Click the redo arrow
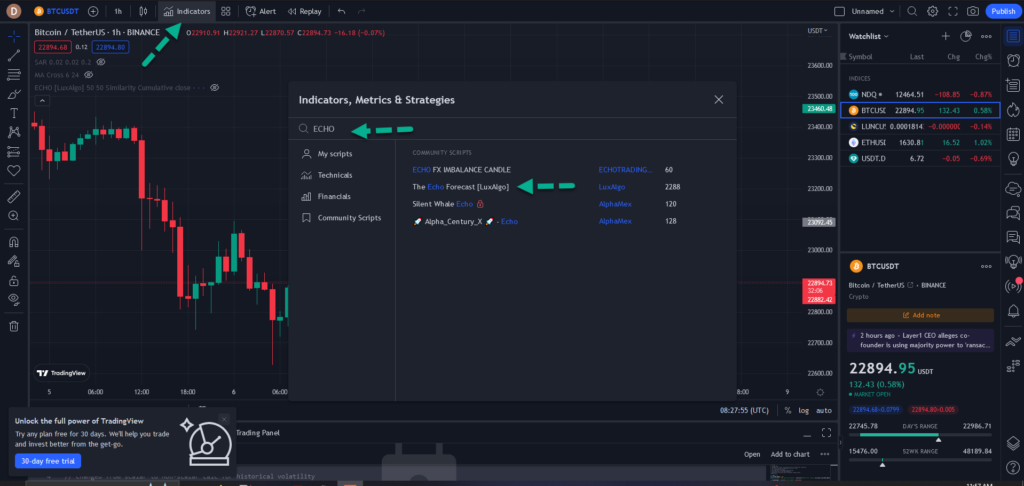This screenshot has height=486, width=1024. pyautogui.click(x=361, y=11)
